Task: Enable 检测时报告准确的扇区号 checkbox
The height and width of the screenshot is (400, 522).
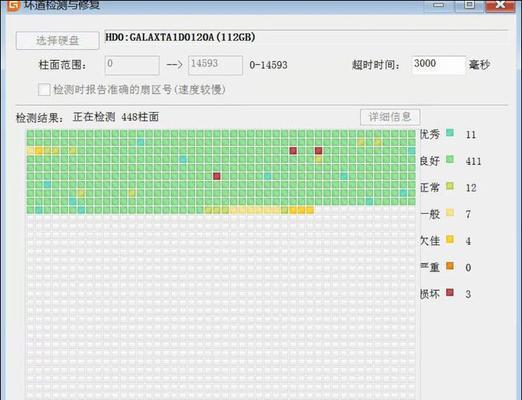Action: pos(44,90)
